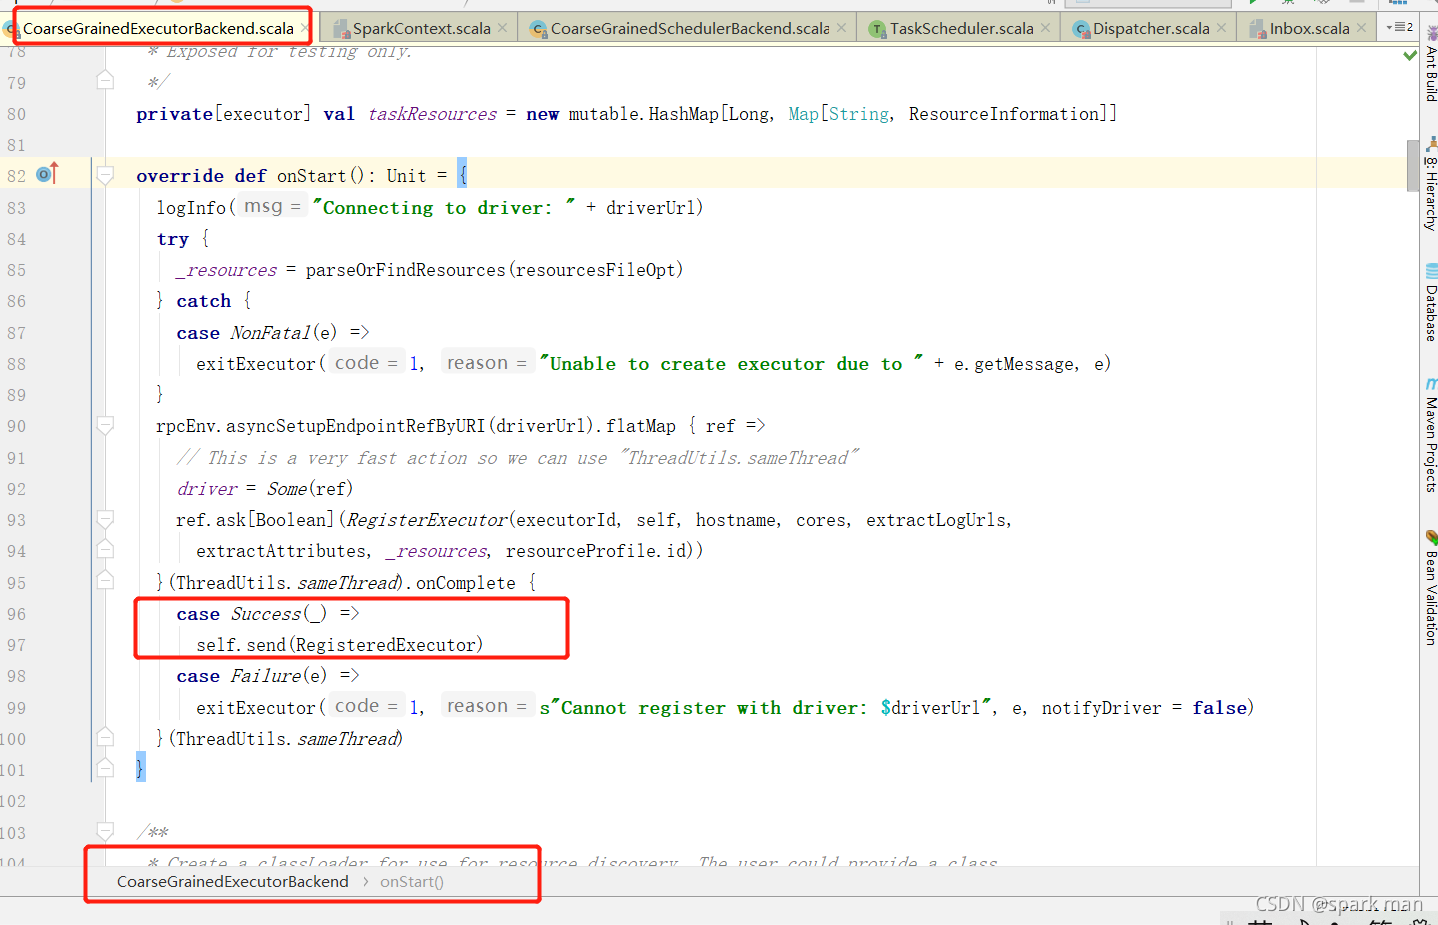The image size is (1438, 925).
Task: Click the notifyDriver parameter on line 99
Action: [1102, 708]
